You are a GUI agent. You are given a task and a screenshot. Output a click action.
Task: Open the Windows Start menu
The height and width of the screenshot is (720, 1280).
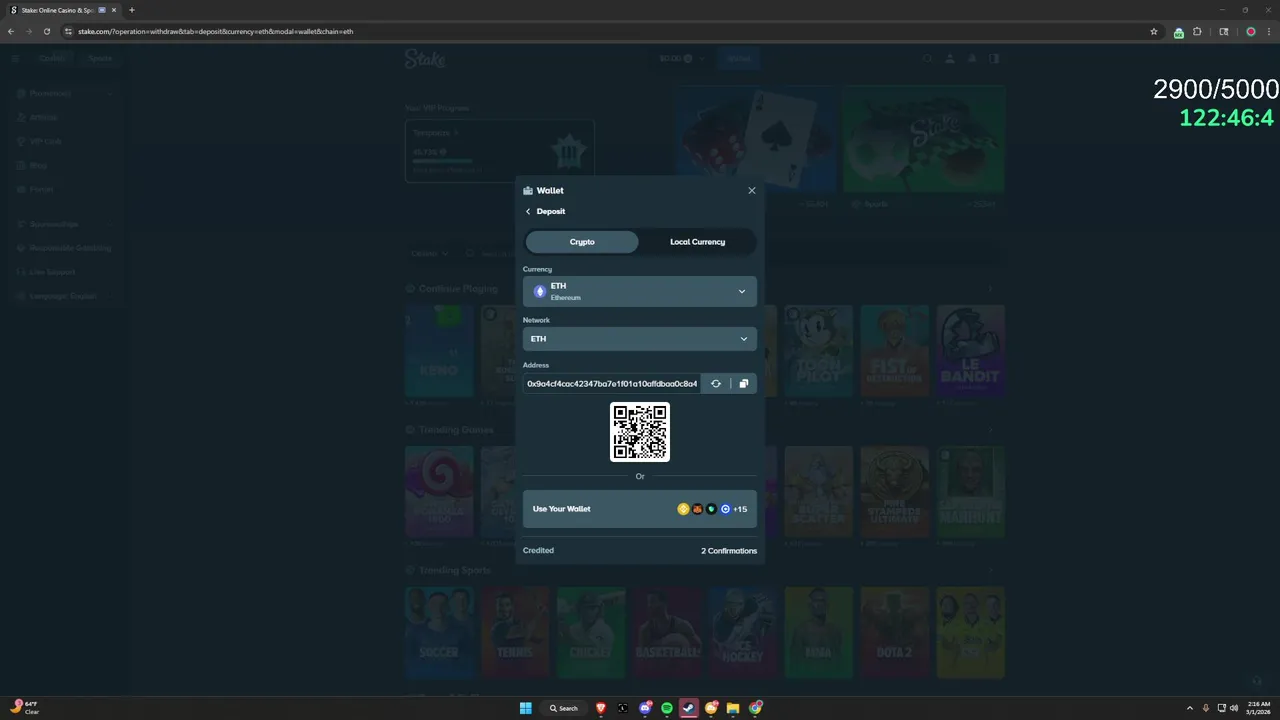[526, 708]
